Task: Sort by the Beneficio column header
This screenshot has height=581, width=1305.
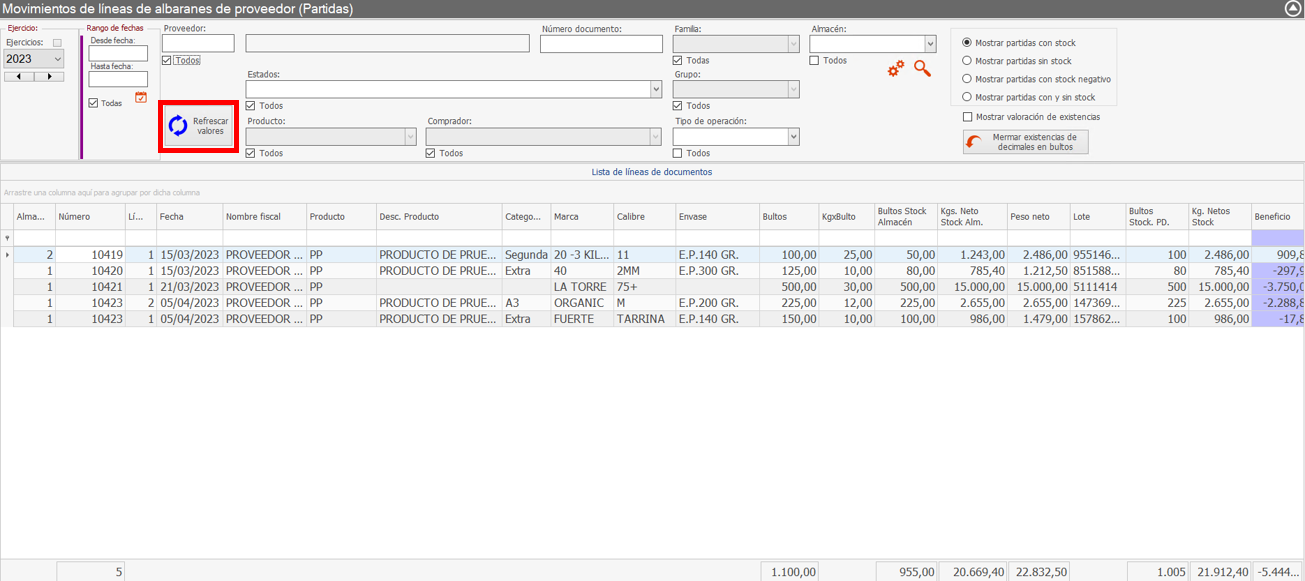Action: point(1278,217)
